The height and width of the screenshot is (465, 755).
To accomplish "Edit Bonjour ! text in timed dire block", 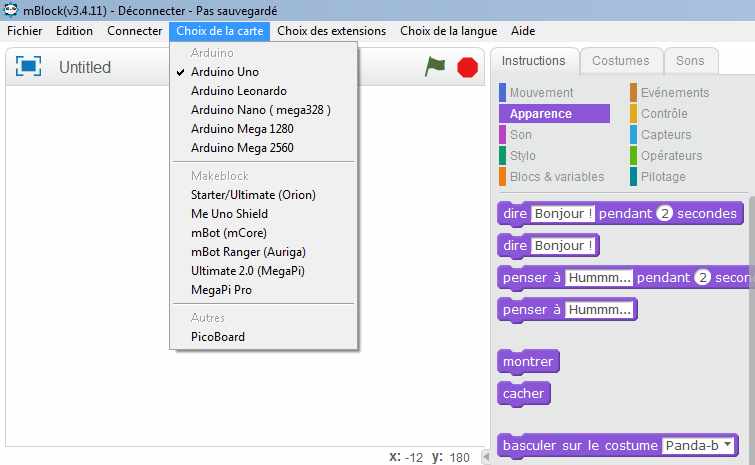I will (x=563, y=213).
